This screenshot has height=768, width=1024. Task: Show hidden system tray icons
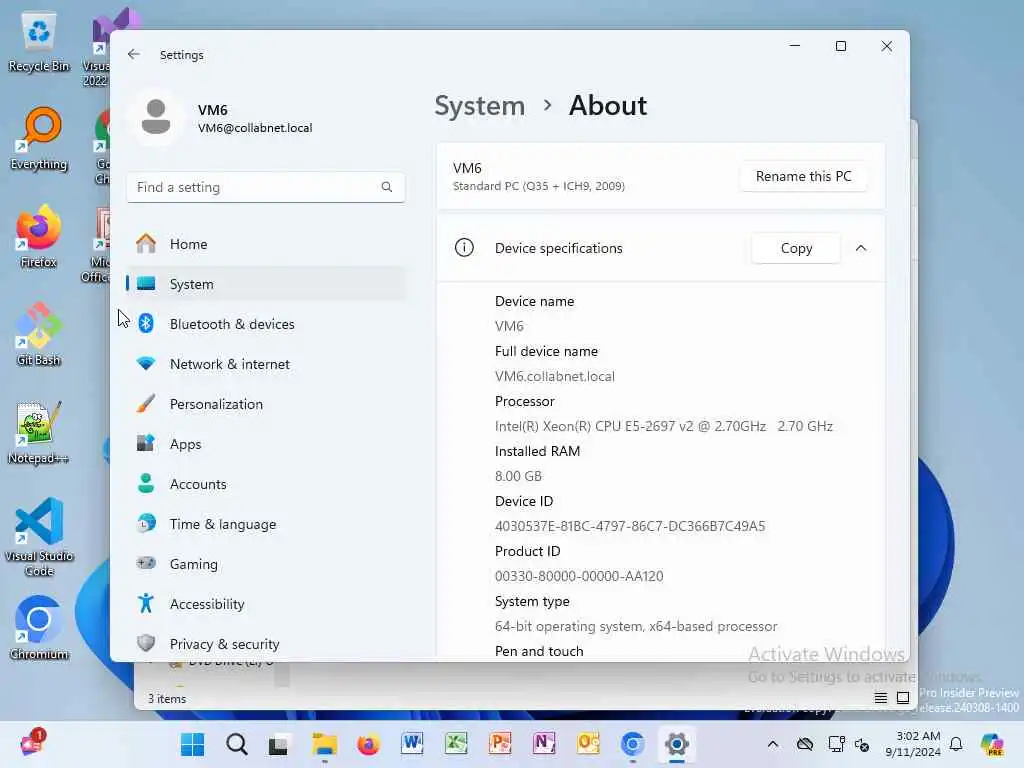click(x=773, y=744)
